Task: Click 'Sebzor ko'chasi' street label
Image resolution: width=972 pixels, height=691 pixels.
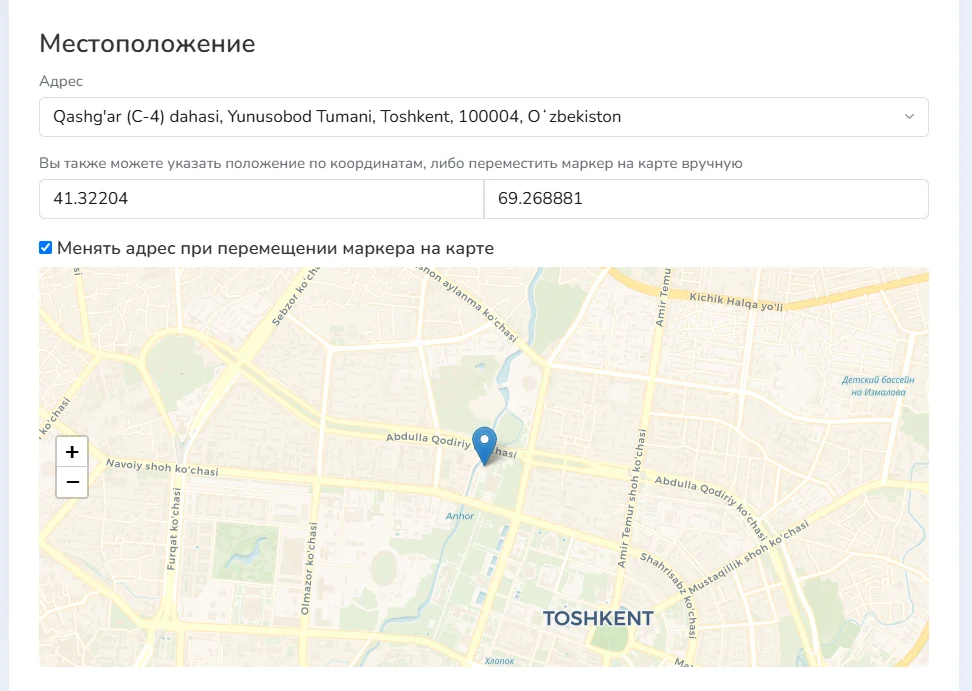Action: [x=296, y=296]
